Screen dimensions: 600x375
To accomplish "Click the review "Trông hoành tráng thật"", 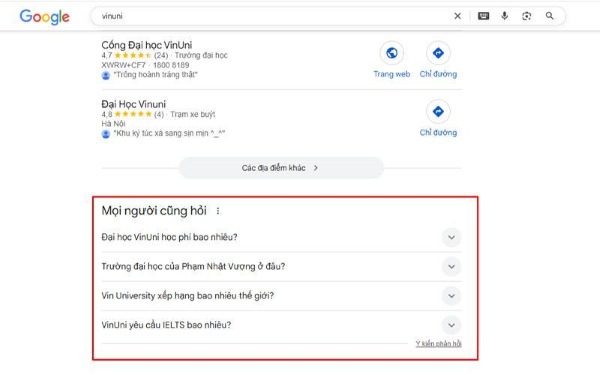I will [155, 75].
